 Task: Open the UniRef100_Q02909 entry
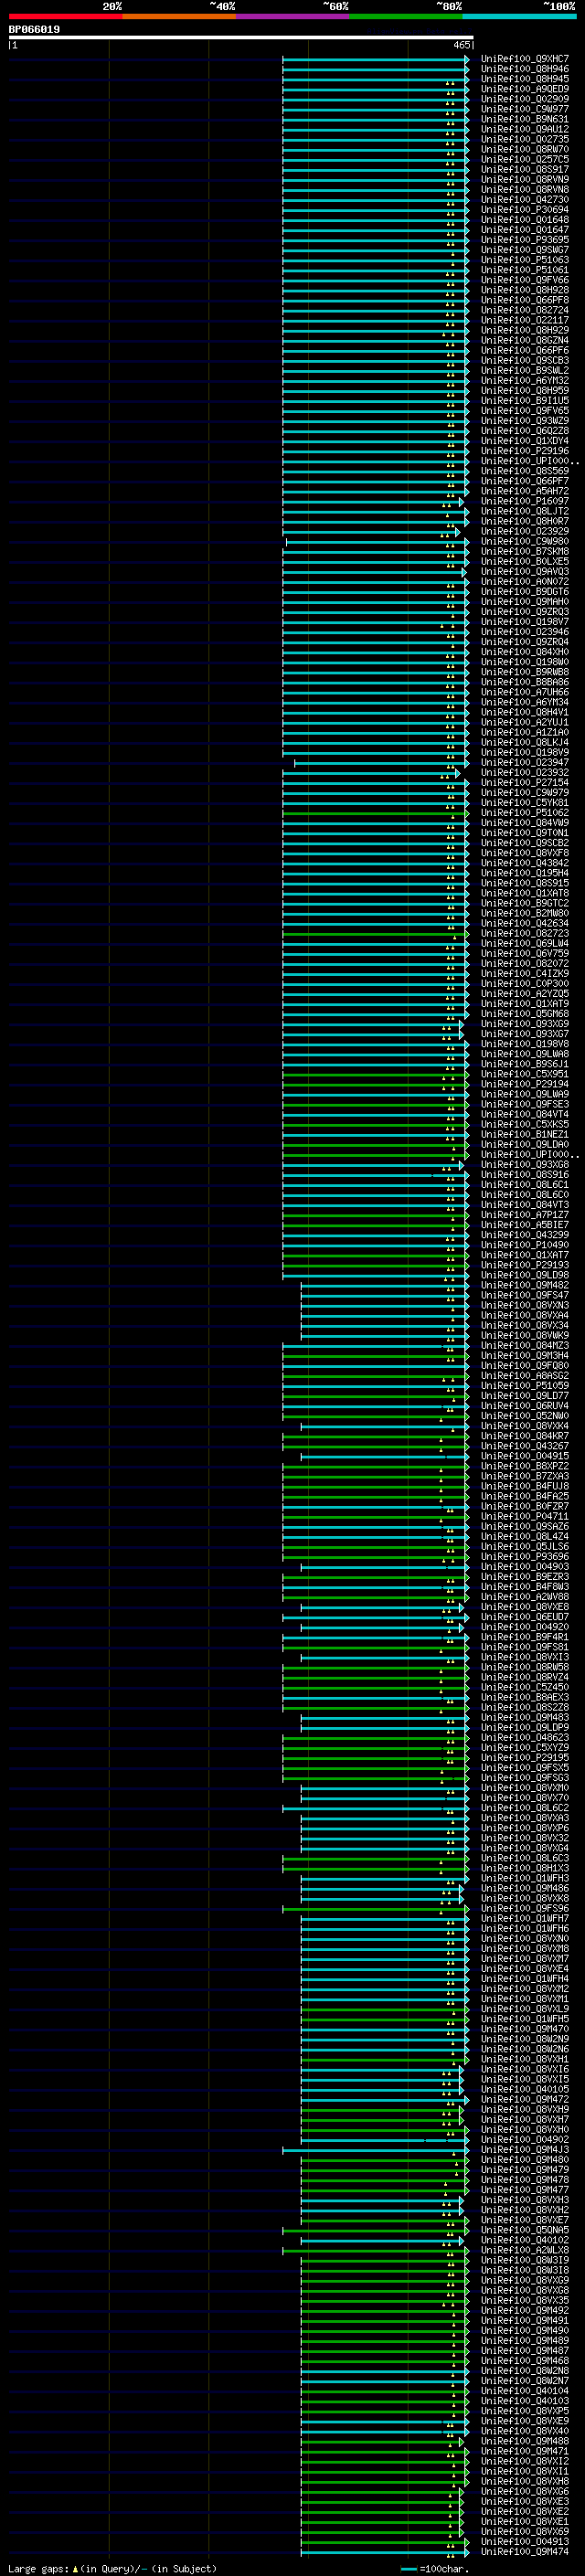coord(524,99)
